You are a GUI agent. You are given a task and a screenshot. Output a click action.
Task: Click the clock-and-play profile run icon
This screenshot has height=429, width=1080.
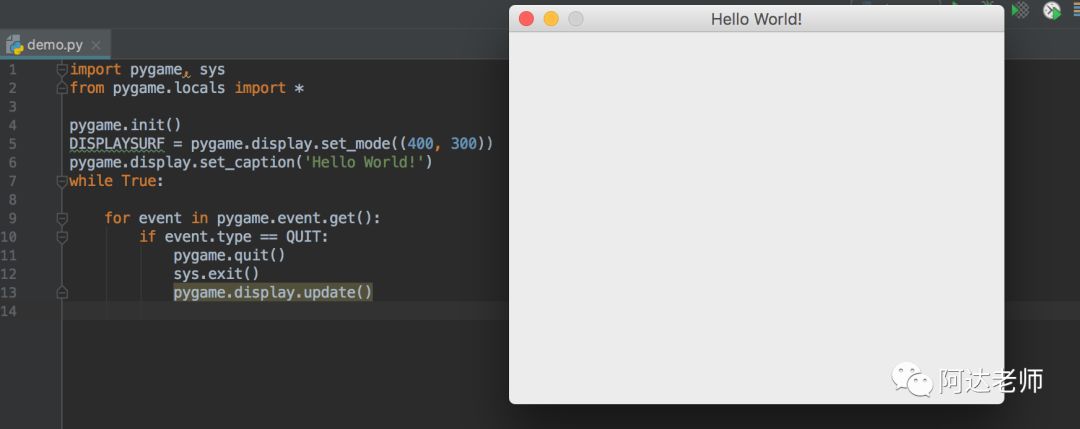coord(1052,10)
